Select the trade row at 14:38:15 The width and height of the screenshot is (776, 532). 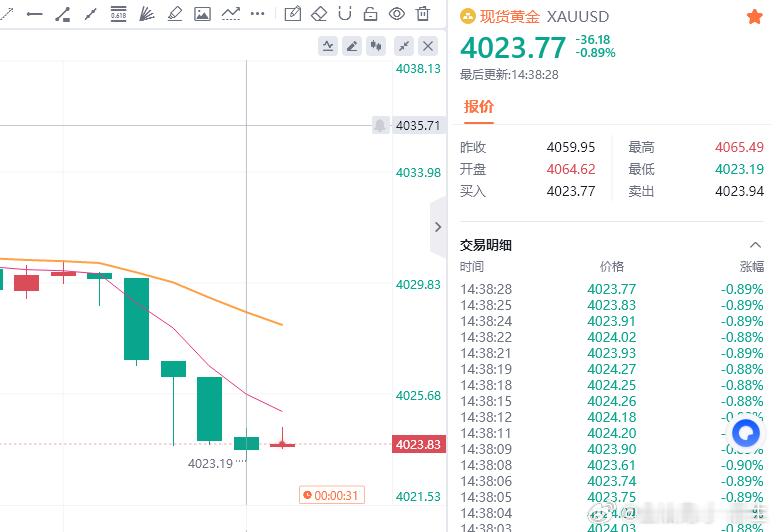point(612,401)
